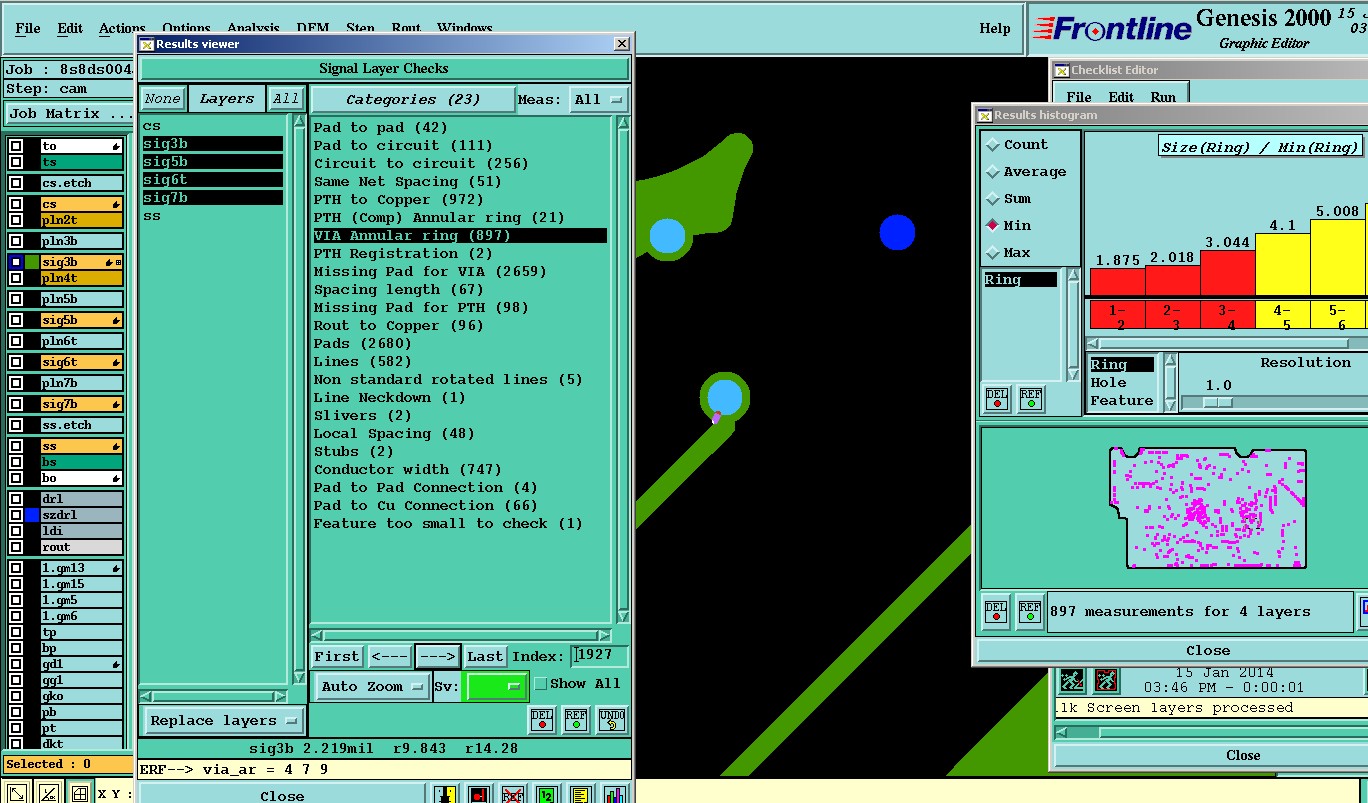Open the Job Matrix selector
The image size is (1368, 803).
[x=70, y=114]
